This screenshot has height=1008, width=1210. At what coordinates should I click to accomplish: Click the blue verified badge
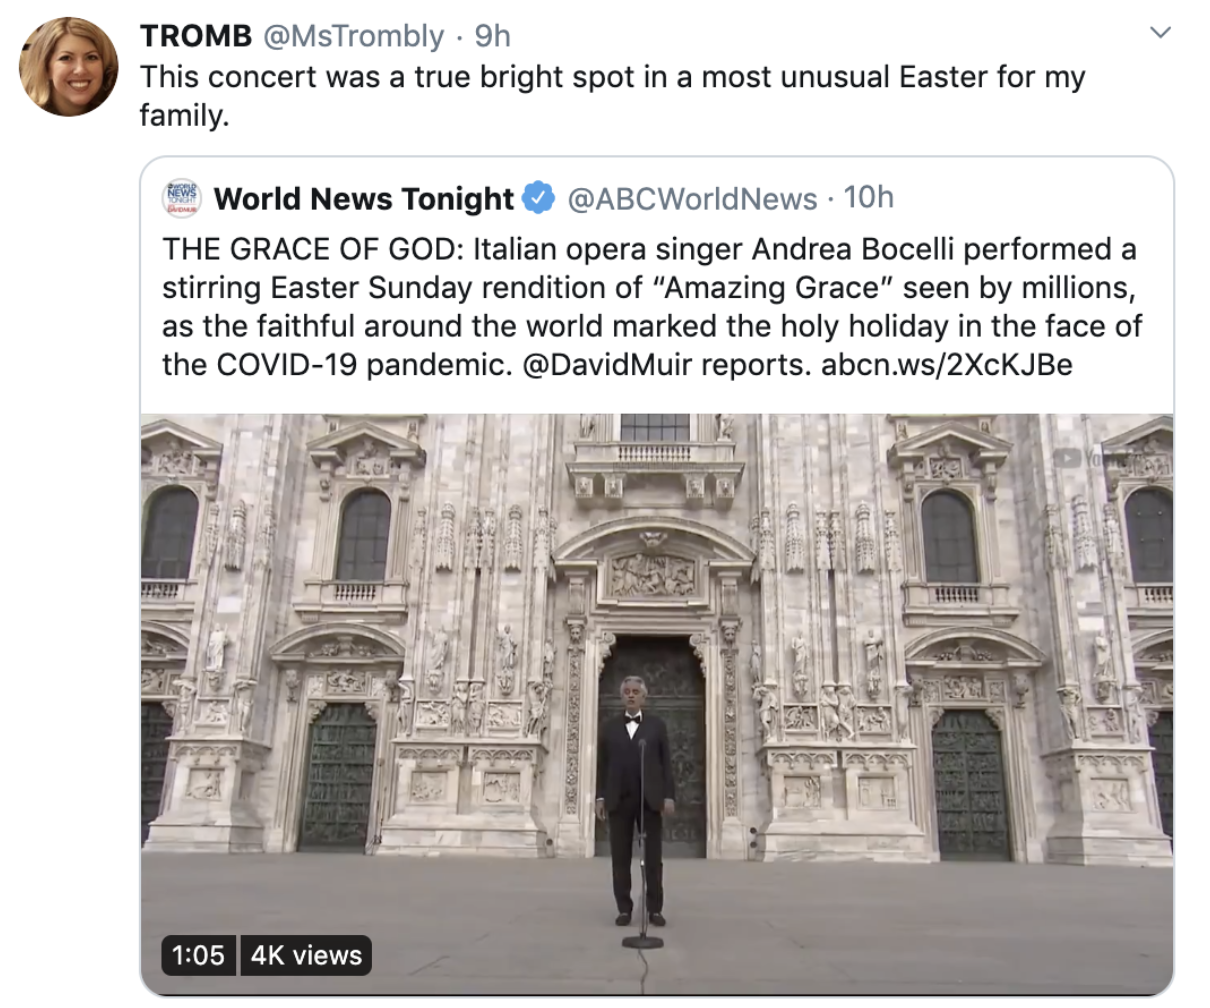coord(540,198)
